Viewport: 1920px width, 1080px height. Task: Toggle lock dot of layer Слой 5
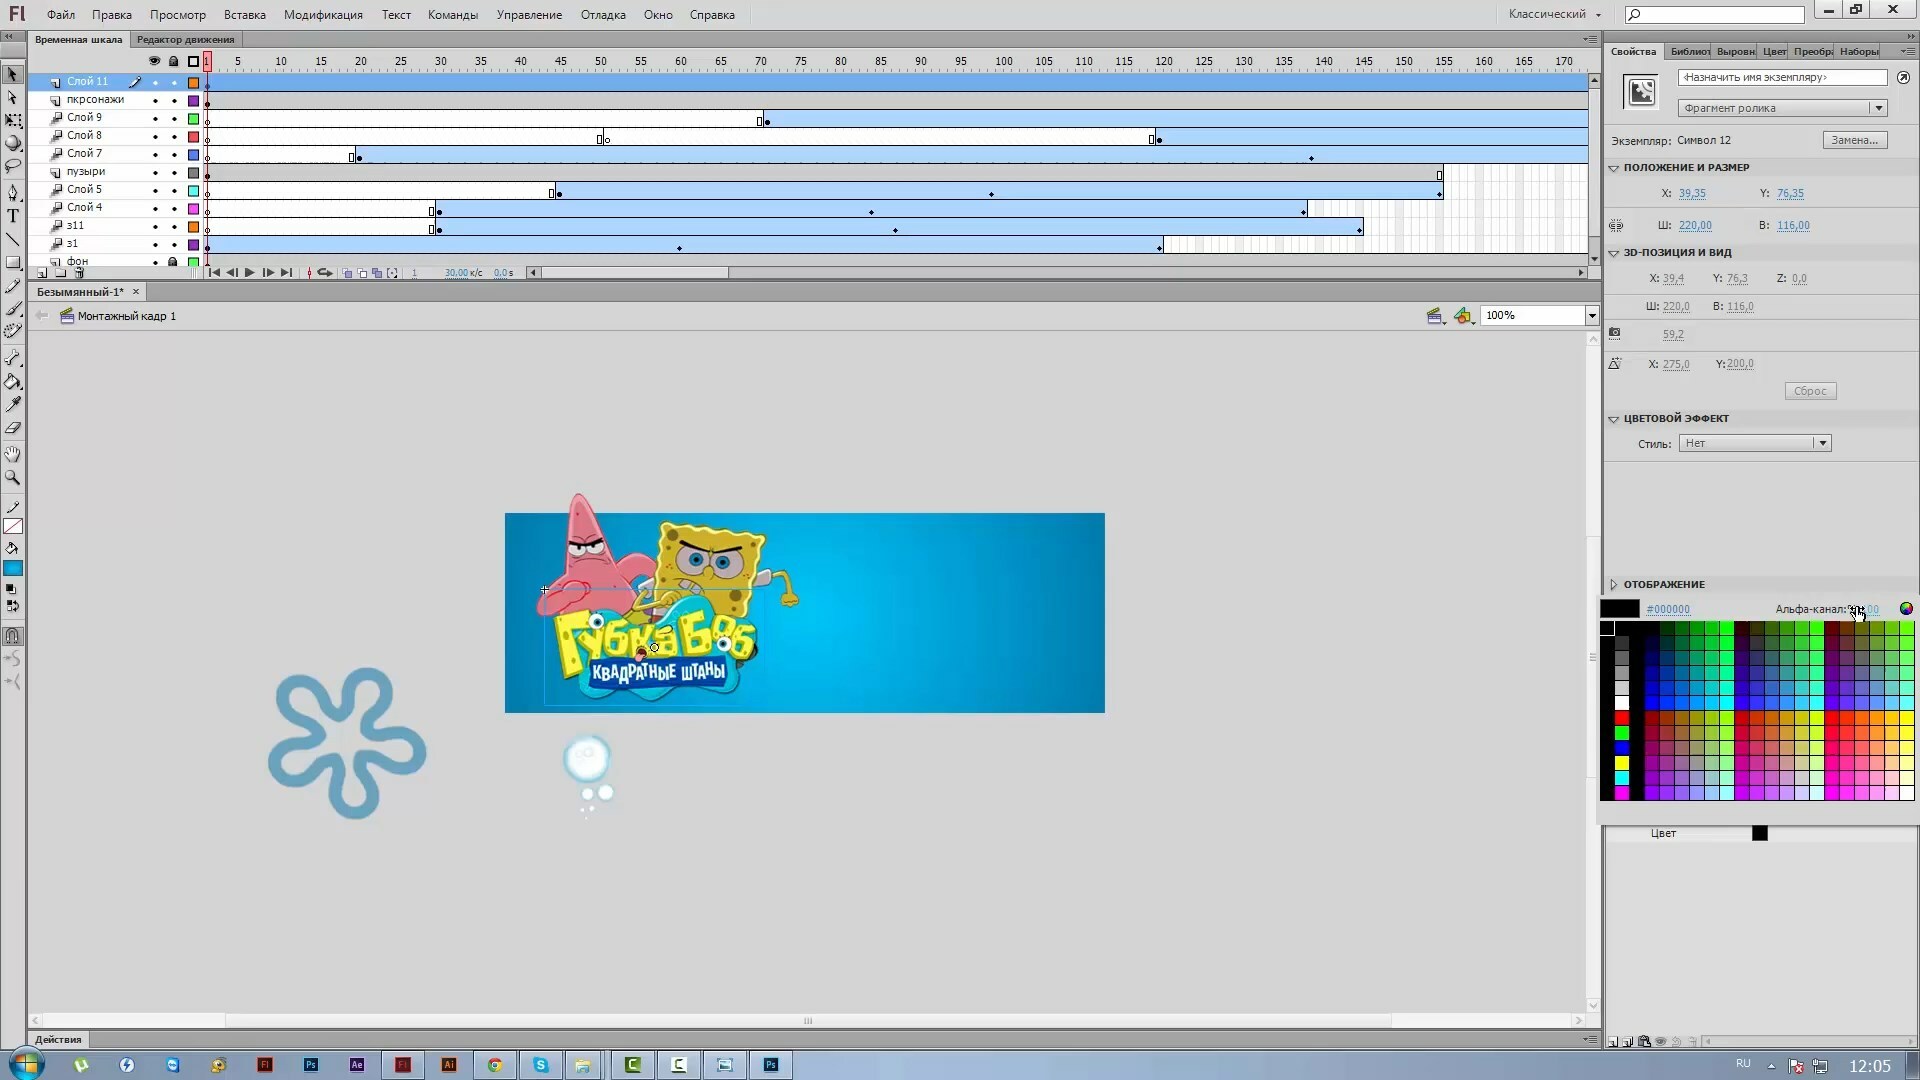[x=174, y=190]
